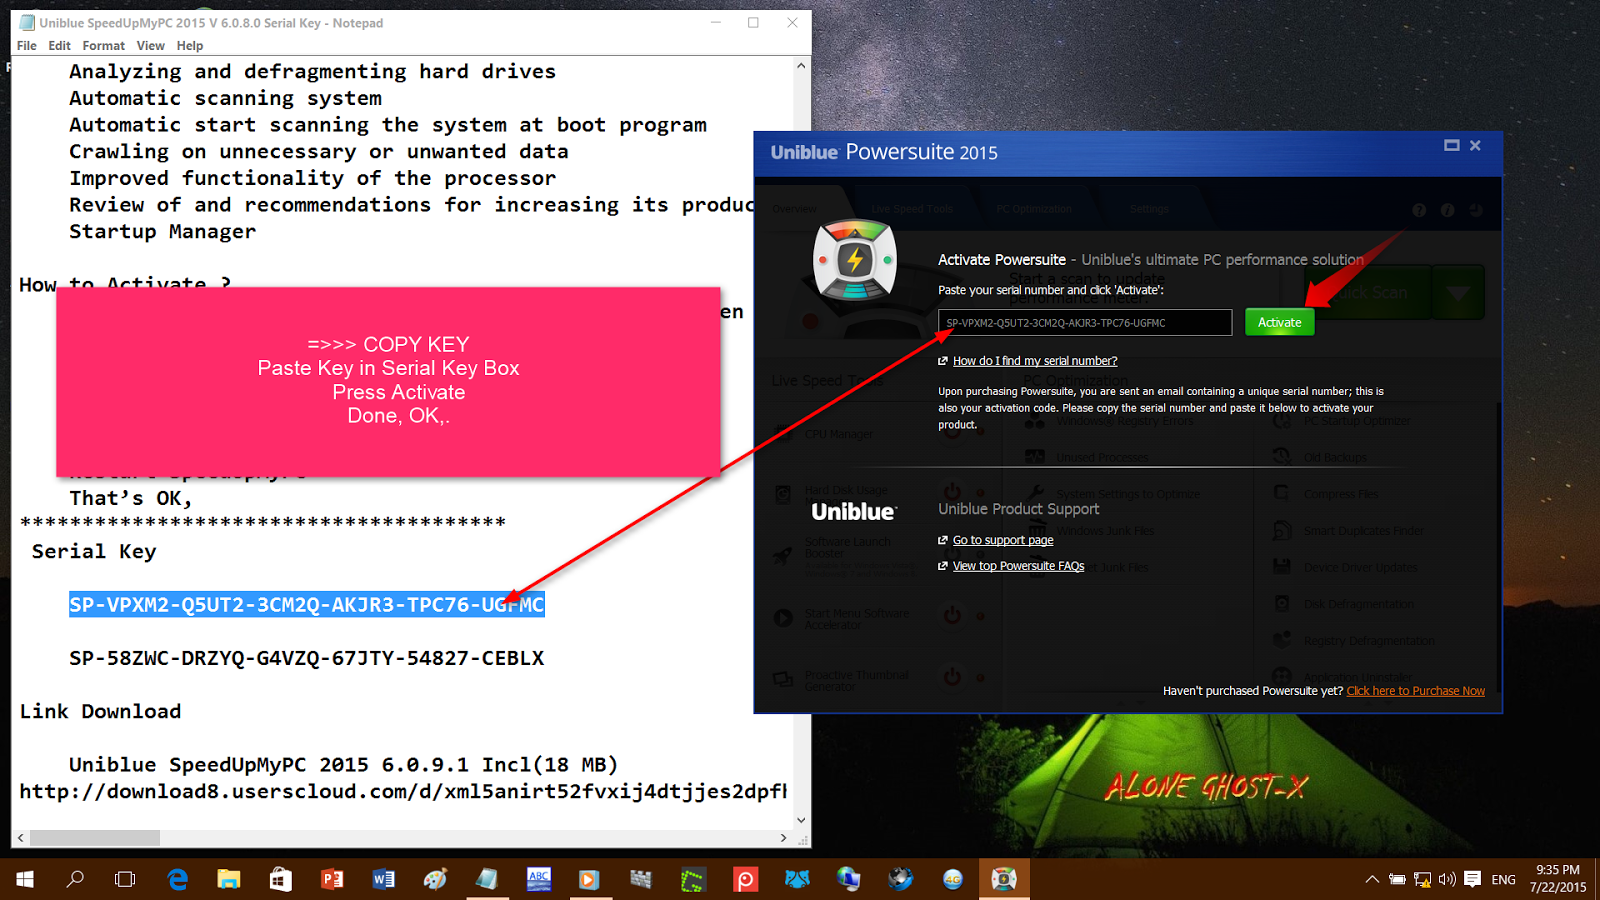
Task: Click the serial number input field
Action: [1084, 322]
